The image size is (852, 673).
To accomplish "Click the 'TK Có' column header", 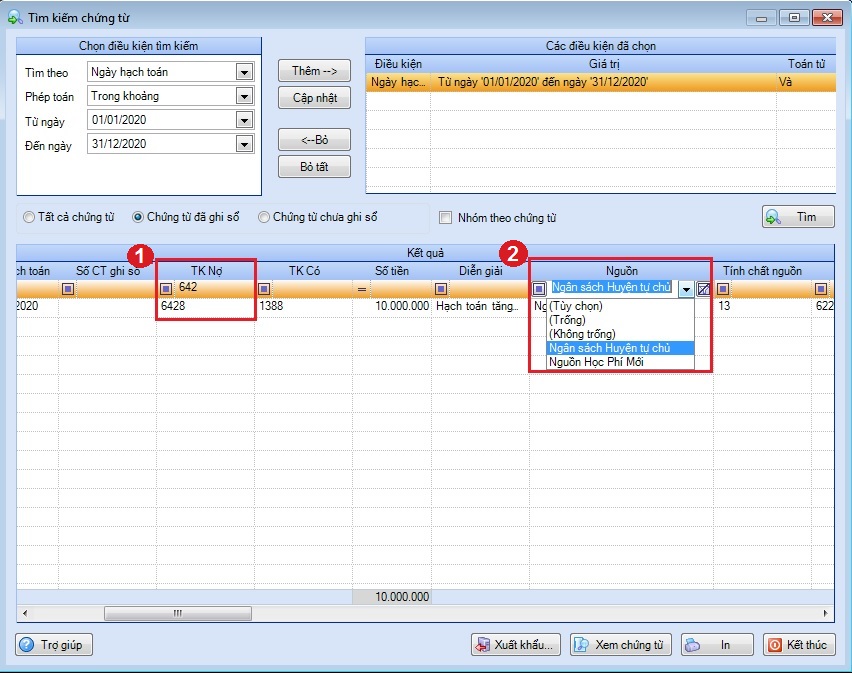I will 304,271.
